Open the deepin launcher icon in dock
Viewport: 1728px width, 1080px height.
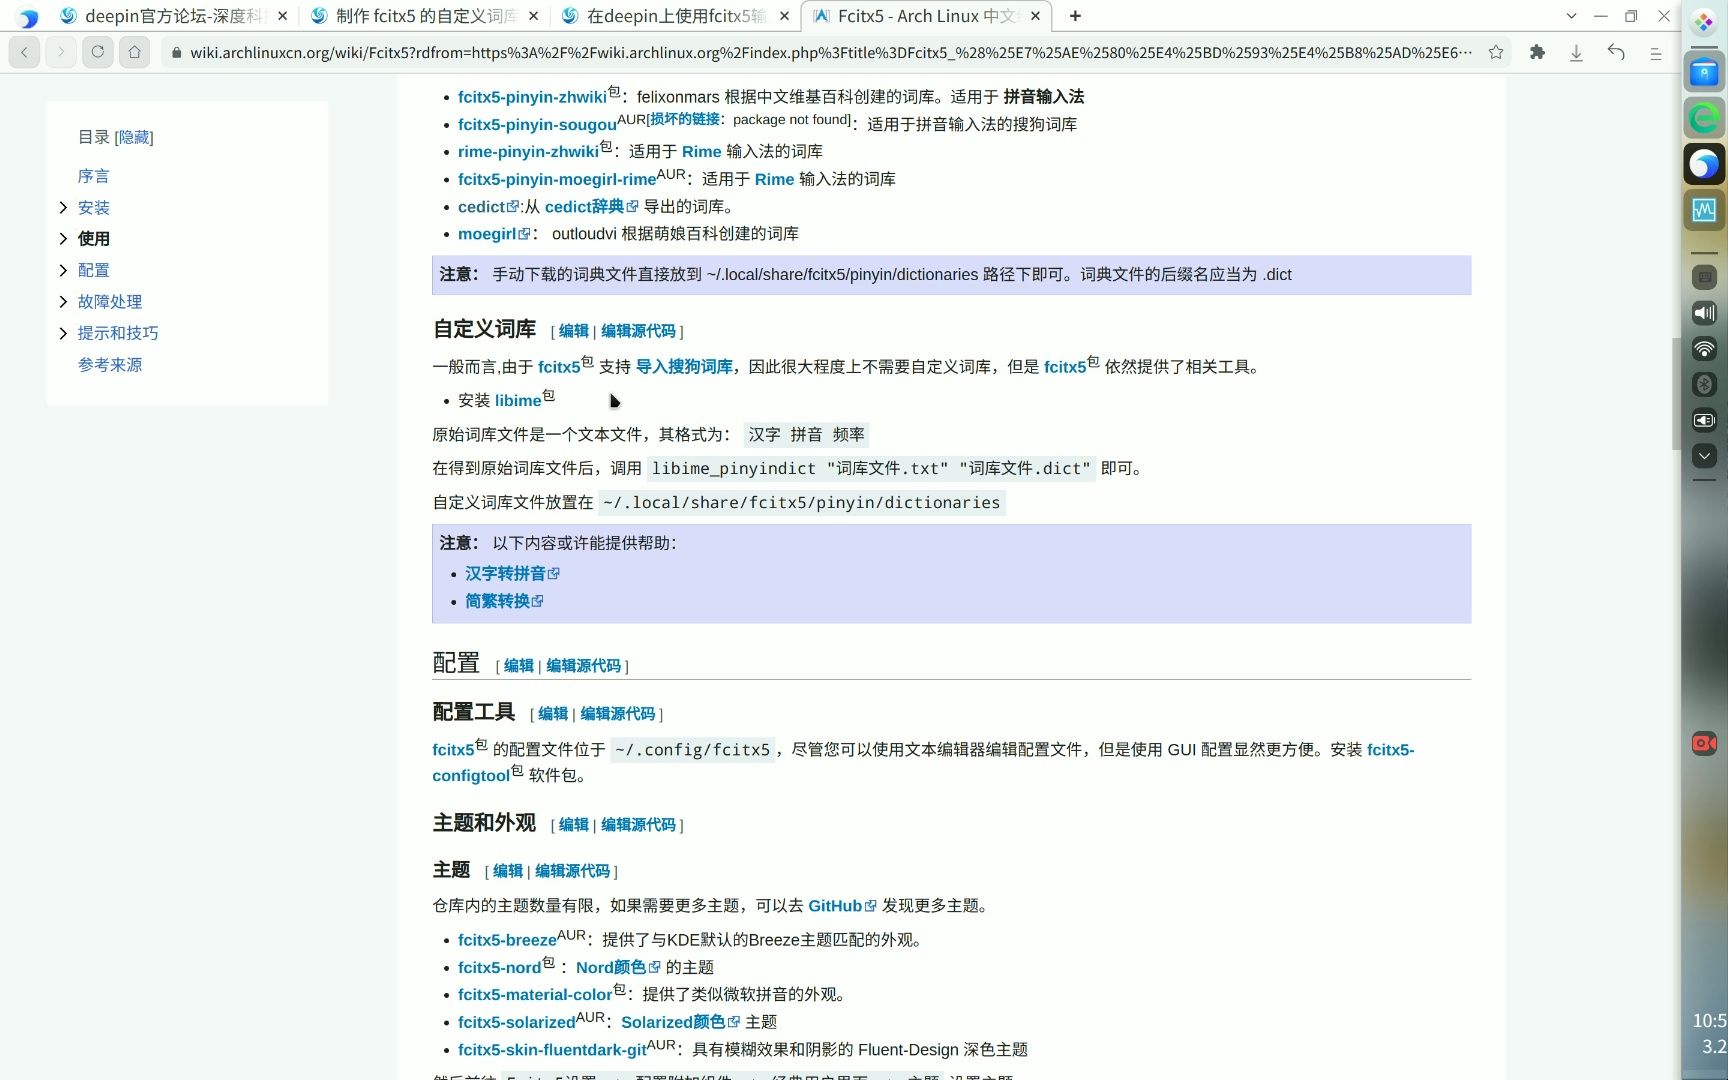click(x=1704, y=22)
